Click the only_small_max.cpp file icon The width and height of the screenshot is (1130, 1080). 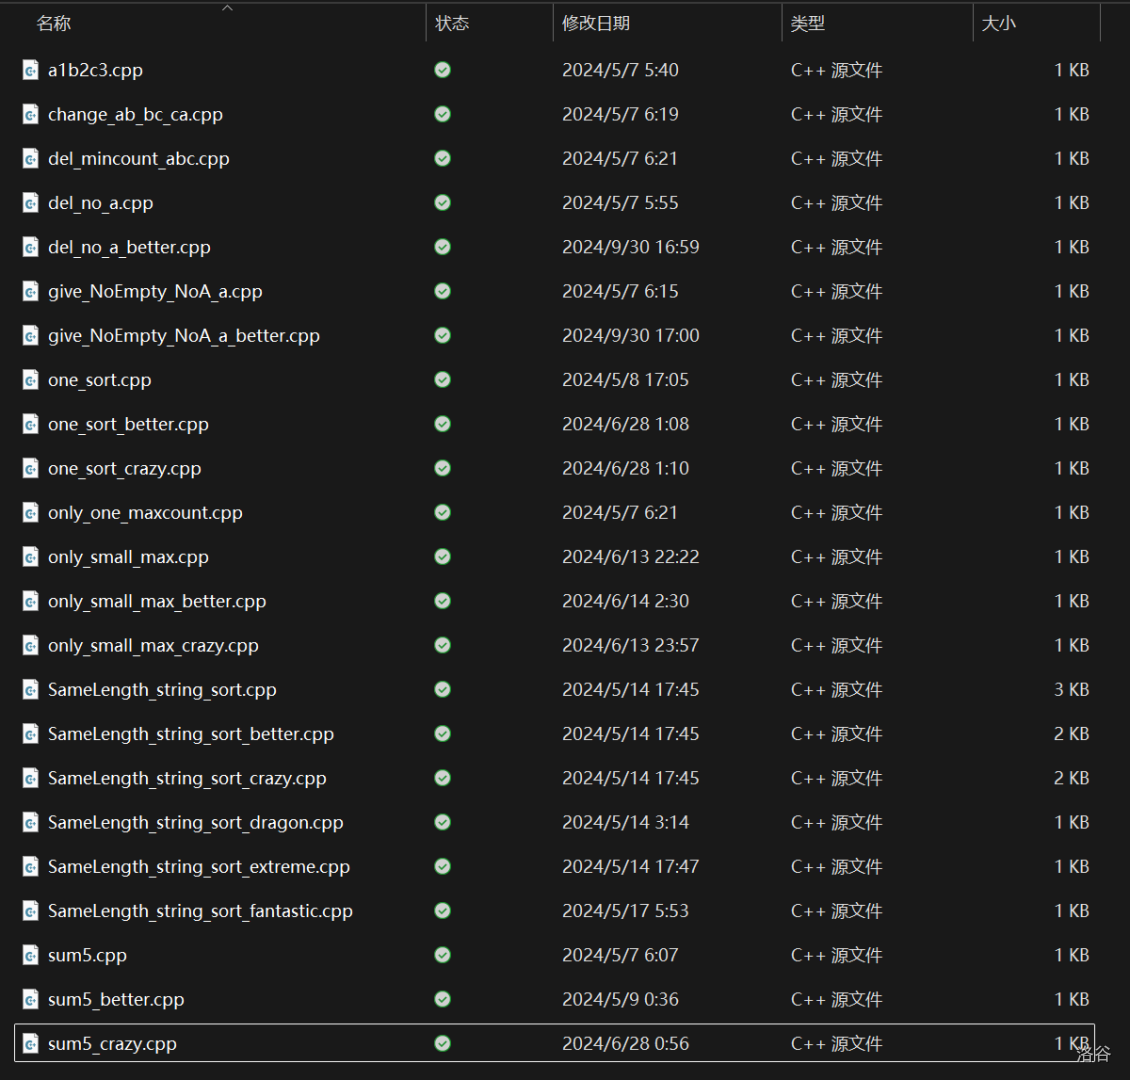click(x=31, y=557)
